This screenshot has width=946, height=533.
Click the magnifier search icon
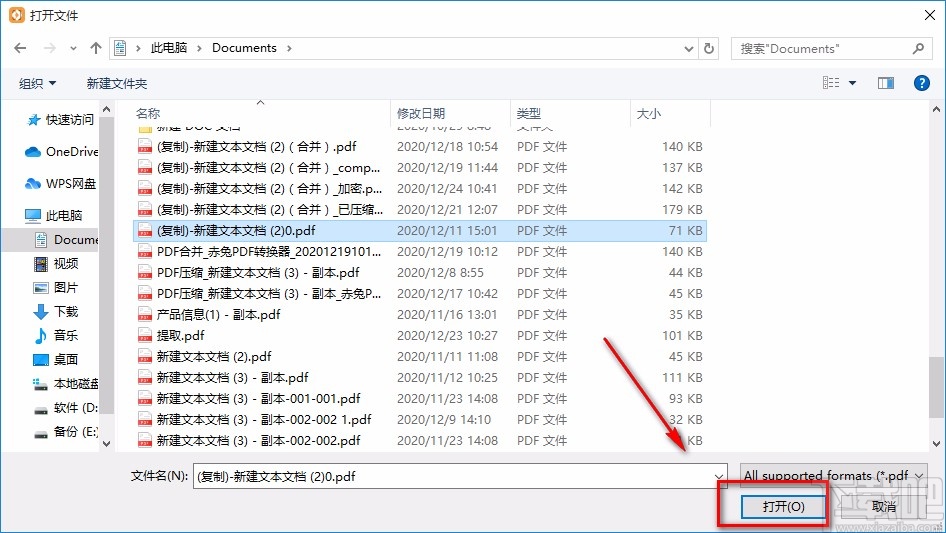[918, 48]
